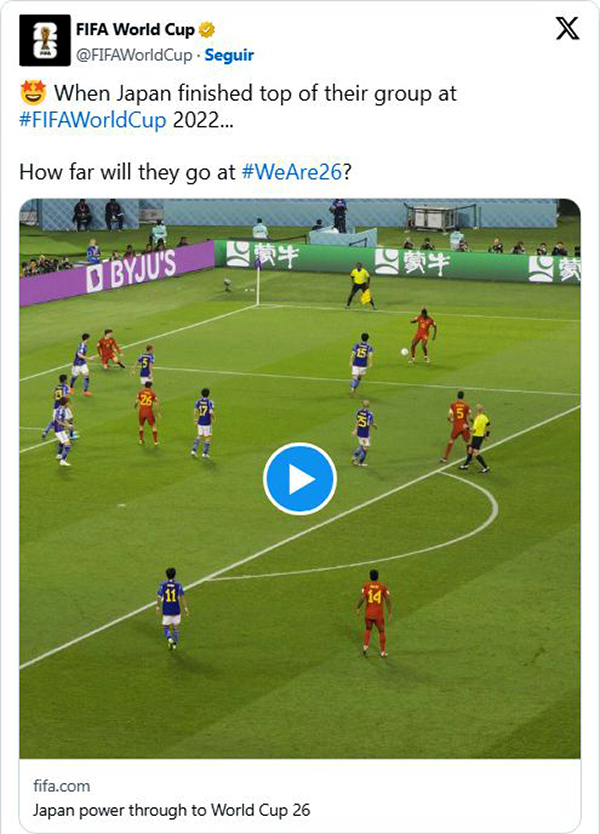The image size is (600, 834).
Task: Visit the @FIFAWorldCup handle
Action: (x=134, y=55)
